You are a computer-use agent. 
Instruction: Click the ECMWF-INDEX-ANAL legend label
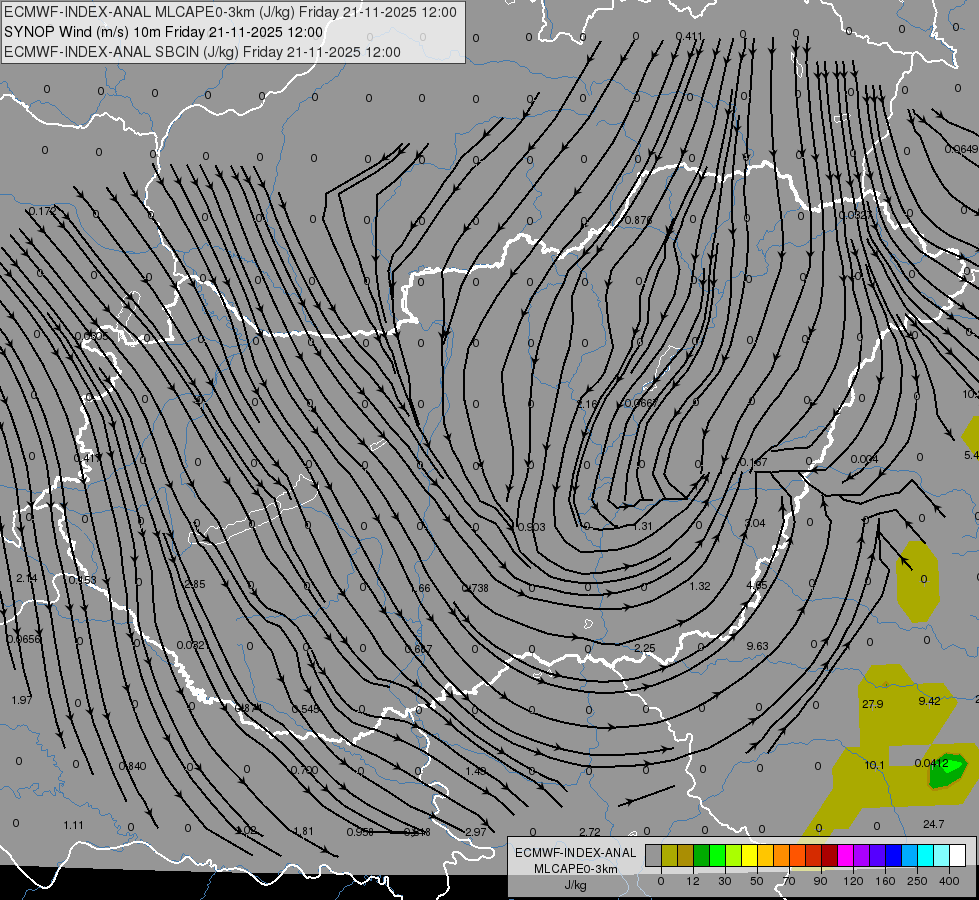575,853
